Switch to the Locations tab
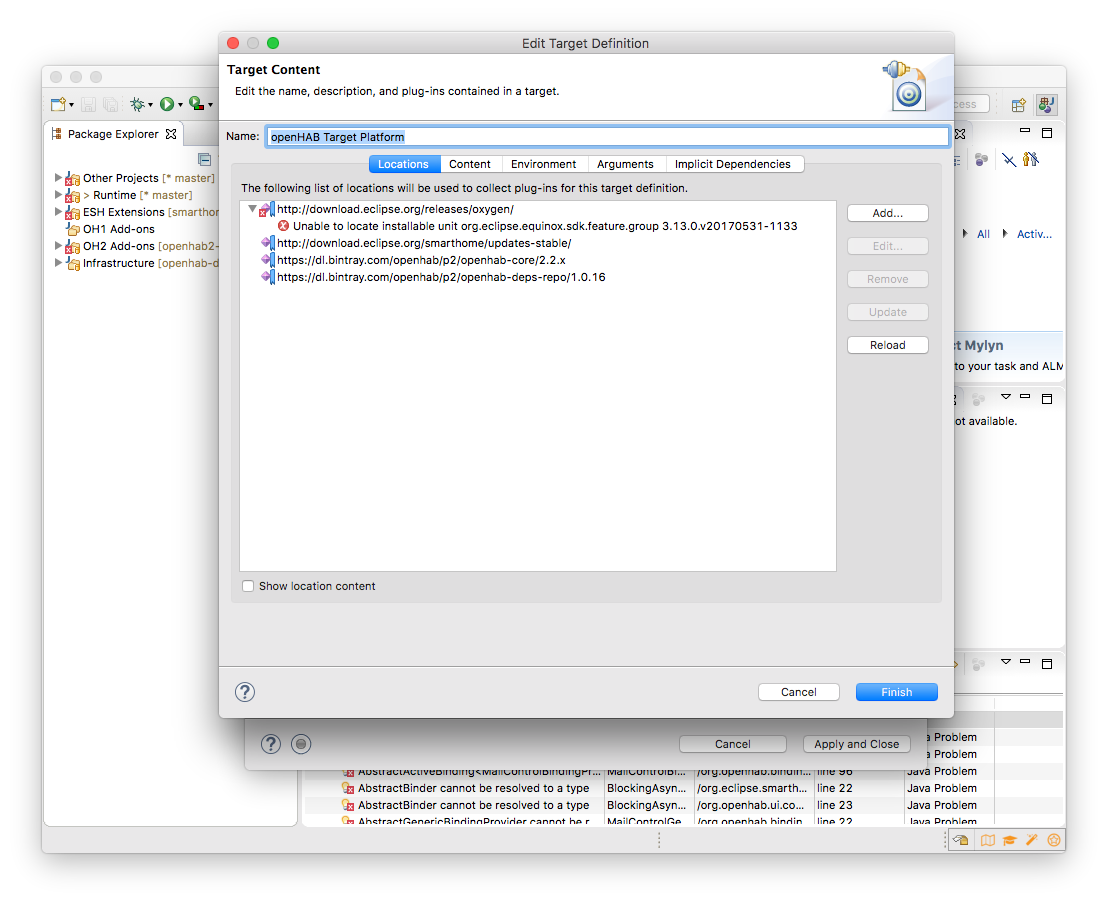1108x903 pixels. pyautogui.click(x=404, y=164)
